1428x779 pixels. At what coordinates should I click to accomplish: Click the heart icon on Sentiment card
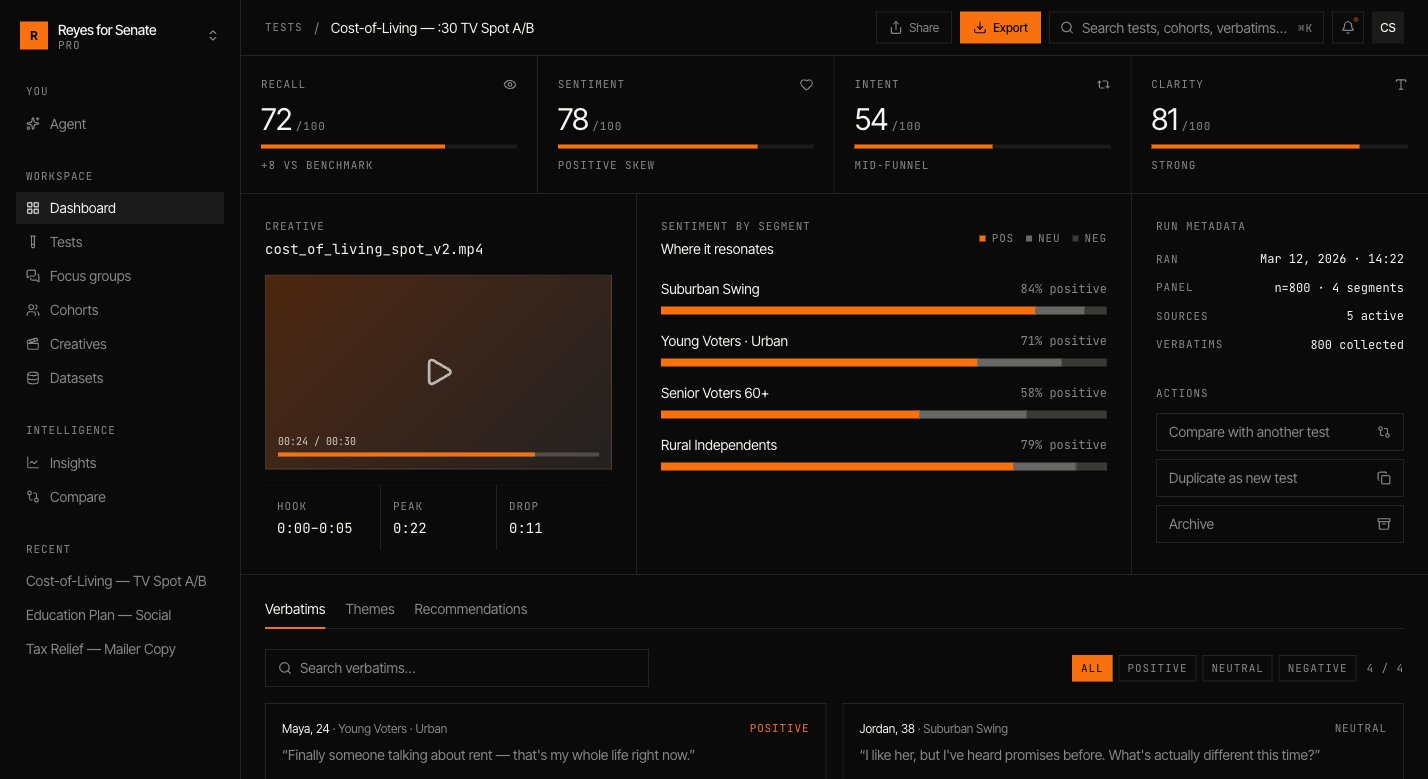coord(807,85)
